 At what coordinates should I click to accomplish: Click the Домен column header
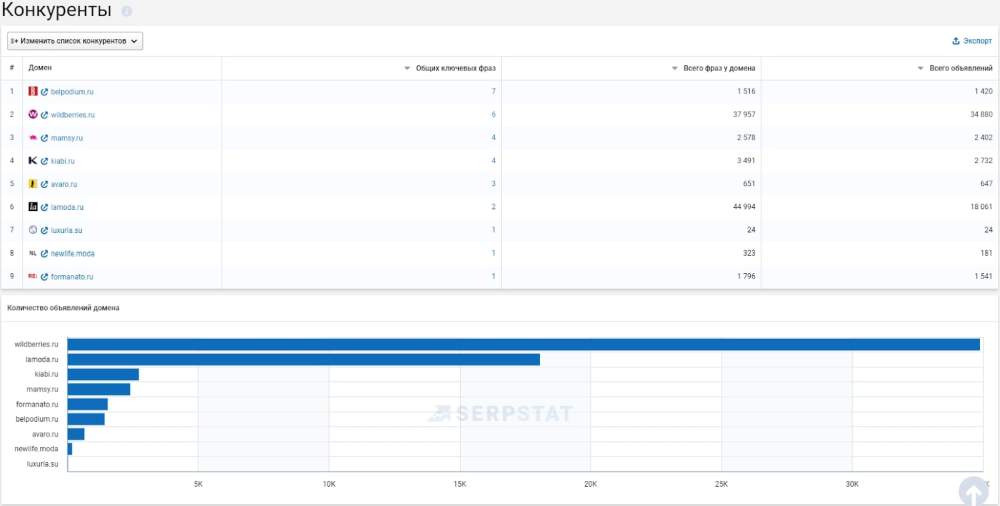(40, 68)
